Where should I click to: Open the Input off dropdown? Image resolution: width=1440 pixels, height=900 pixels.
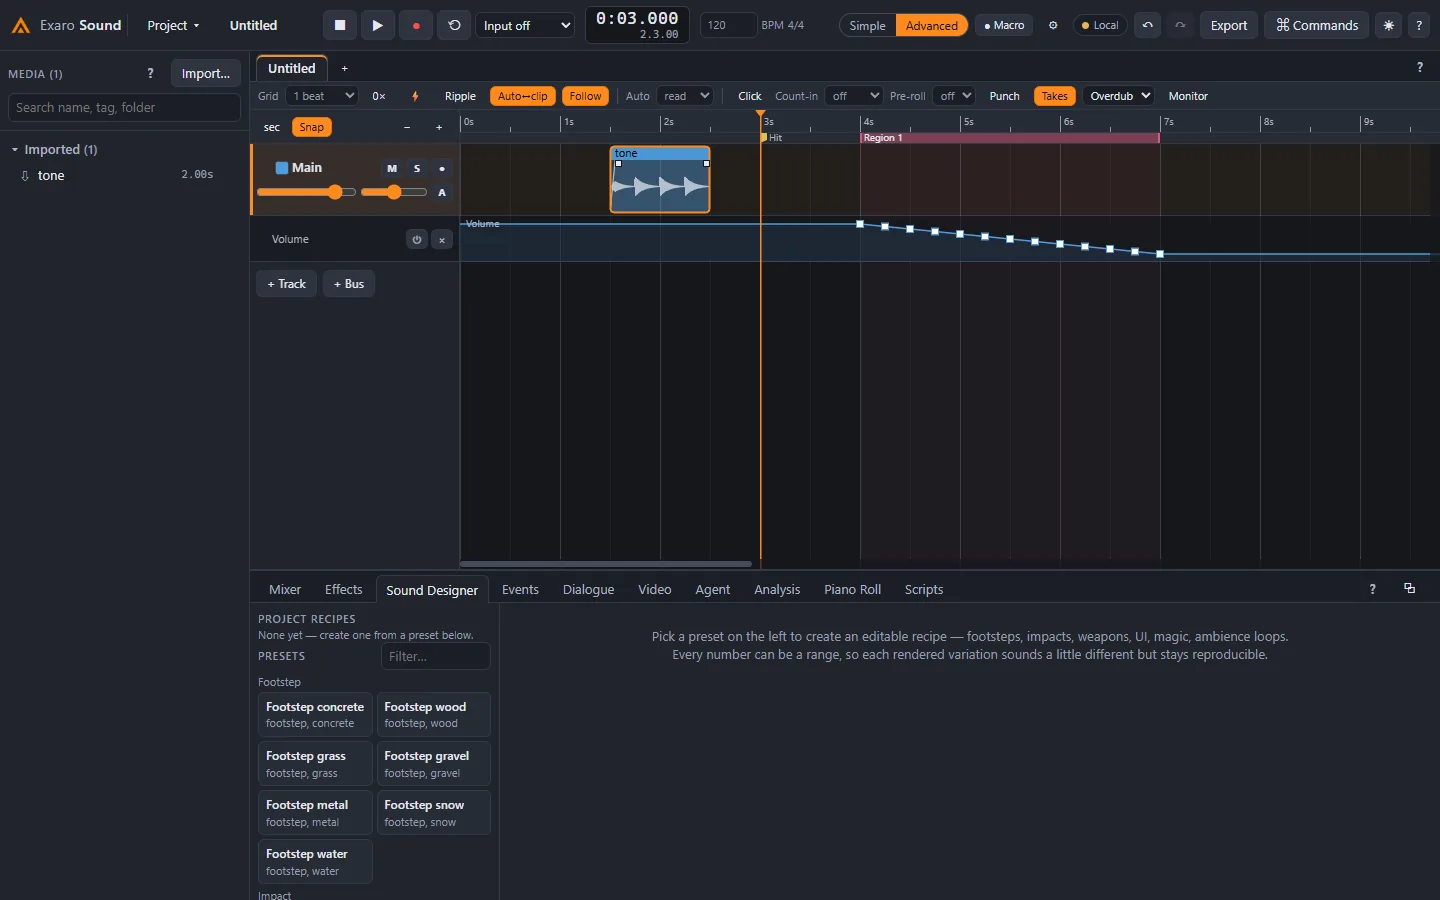pyautogui.click(x=525, y=25)
